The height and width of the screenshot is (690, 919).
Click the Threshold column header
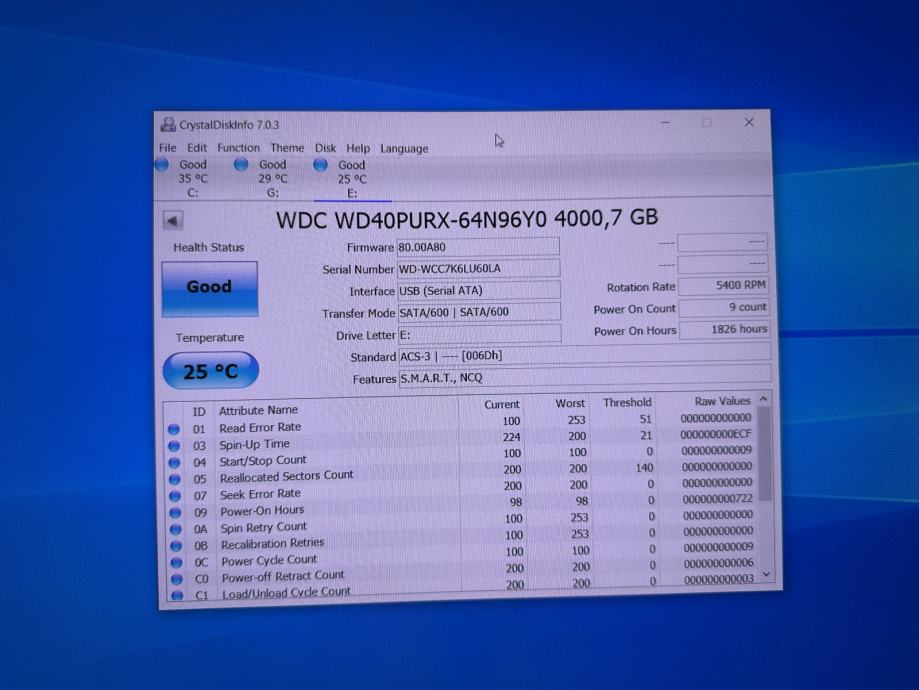point(627,402)
